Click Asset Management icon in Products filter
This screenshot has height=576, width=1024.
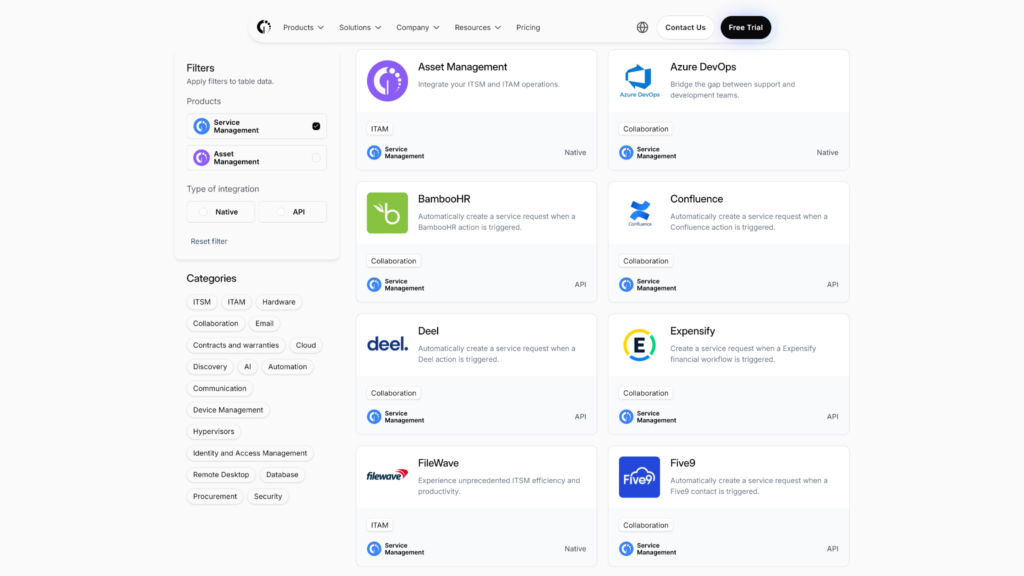pyautogui.click(x=201, y=157)
